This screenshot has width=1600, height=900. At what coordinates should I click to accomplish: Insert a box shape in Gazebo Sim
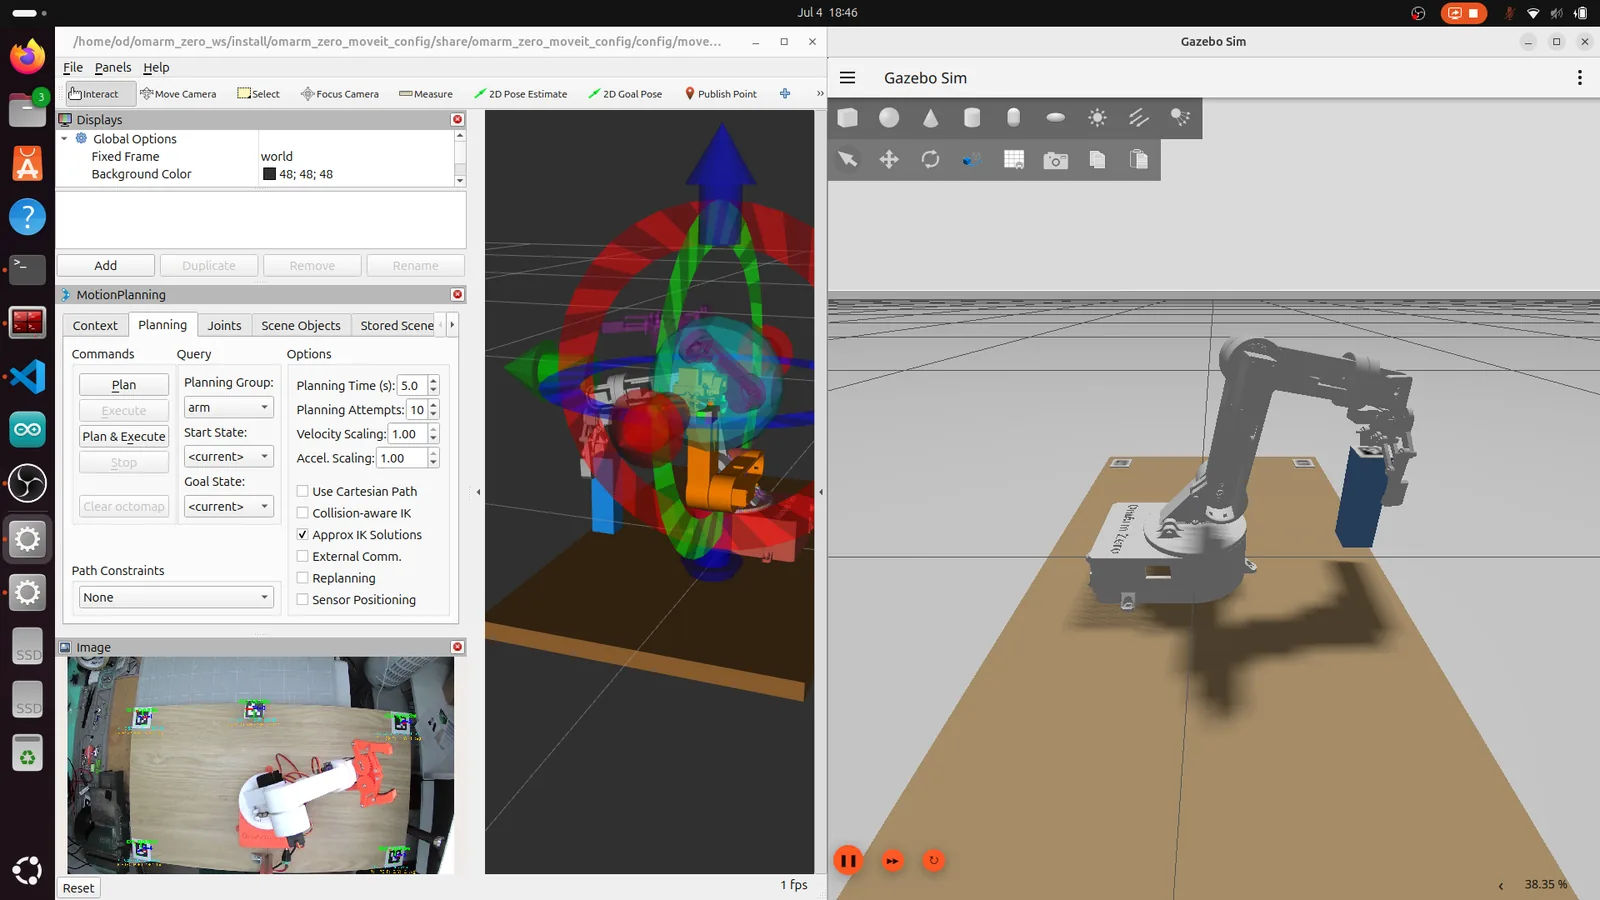tap(848, 118)
